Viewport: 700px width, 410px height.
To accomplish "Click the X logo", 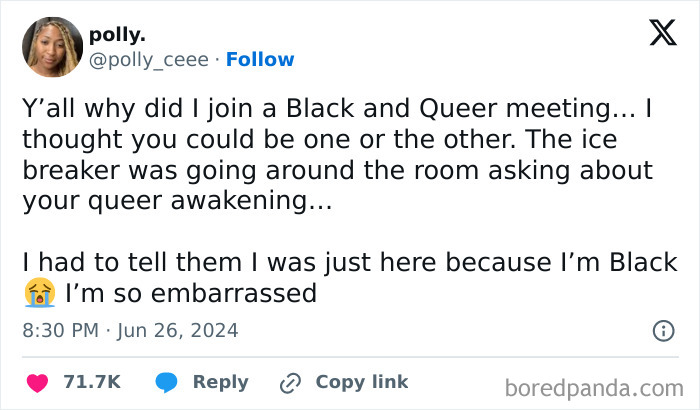I will (663, 35).
